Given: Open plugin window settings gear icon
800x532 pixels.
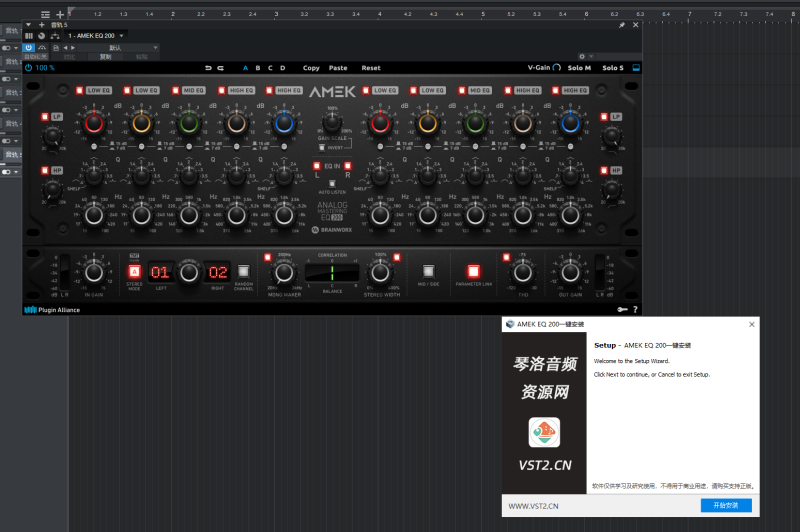Looking at the screenshot, I should click(582, 57).
